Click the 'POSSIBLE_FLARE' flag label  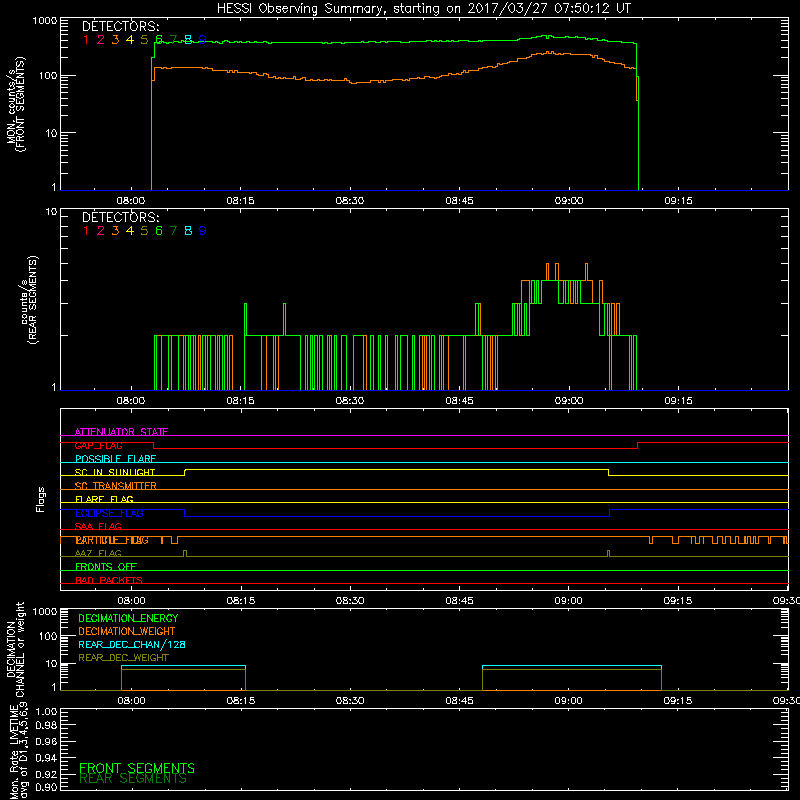(115, 459)
